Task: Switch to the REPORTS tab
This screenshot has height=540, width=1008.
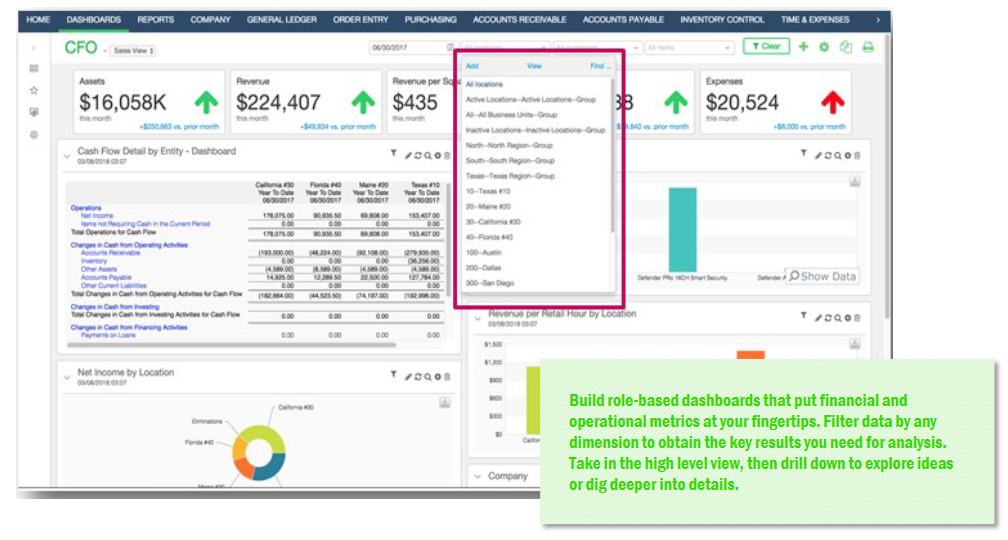Action: [x=156, y=20]
